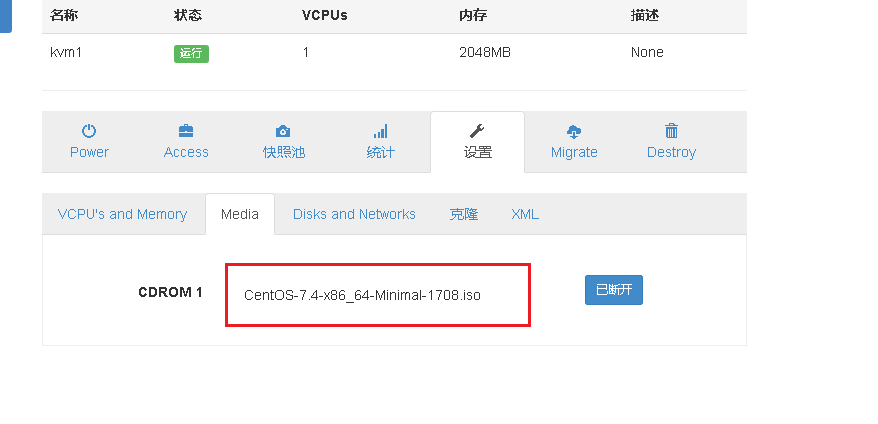The height and width of the screenshot is (424, 878).
Task: Click the bar chart icon above 统计
Action: coord(380,131)
